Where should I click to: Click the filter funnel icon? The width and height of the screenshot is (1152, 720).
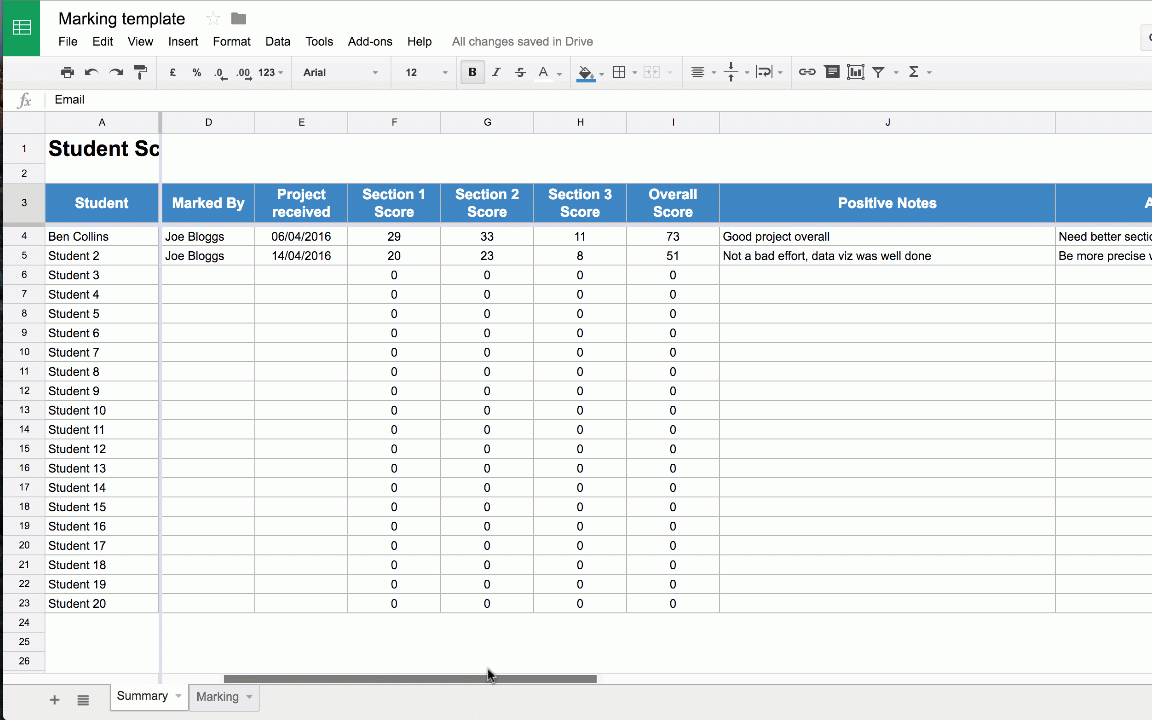click(x=879, y=72)
